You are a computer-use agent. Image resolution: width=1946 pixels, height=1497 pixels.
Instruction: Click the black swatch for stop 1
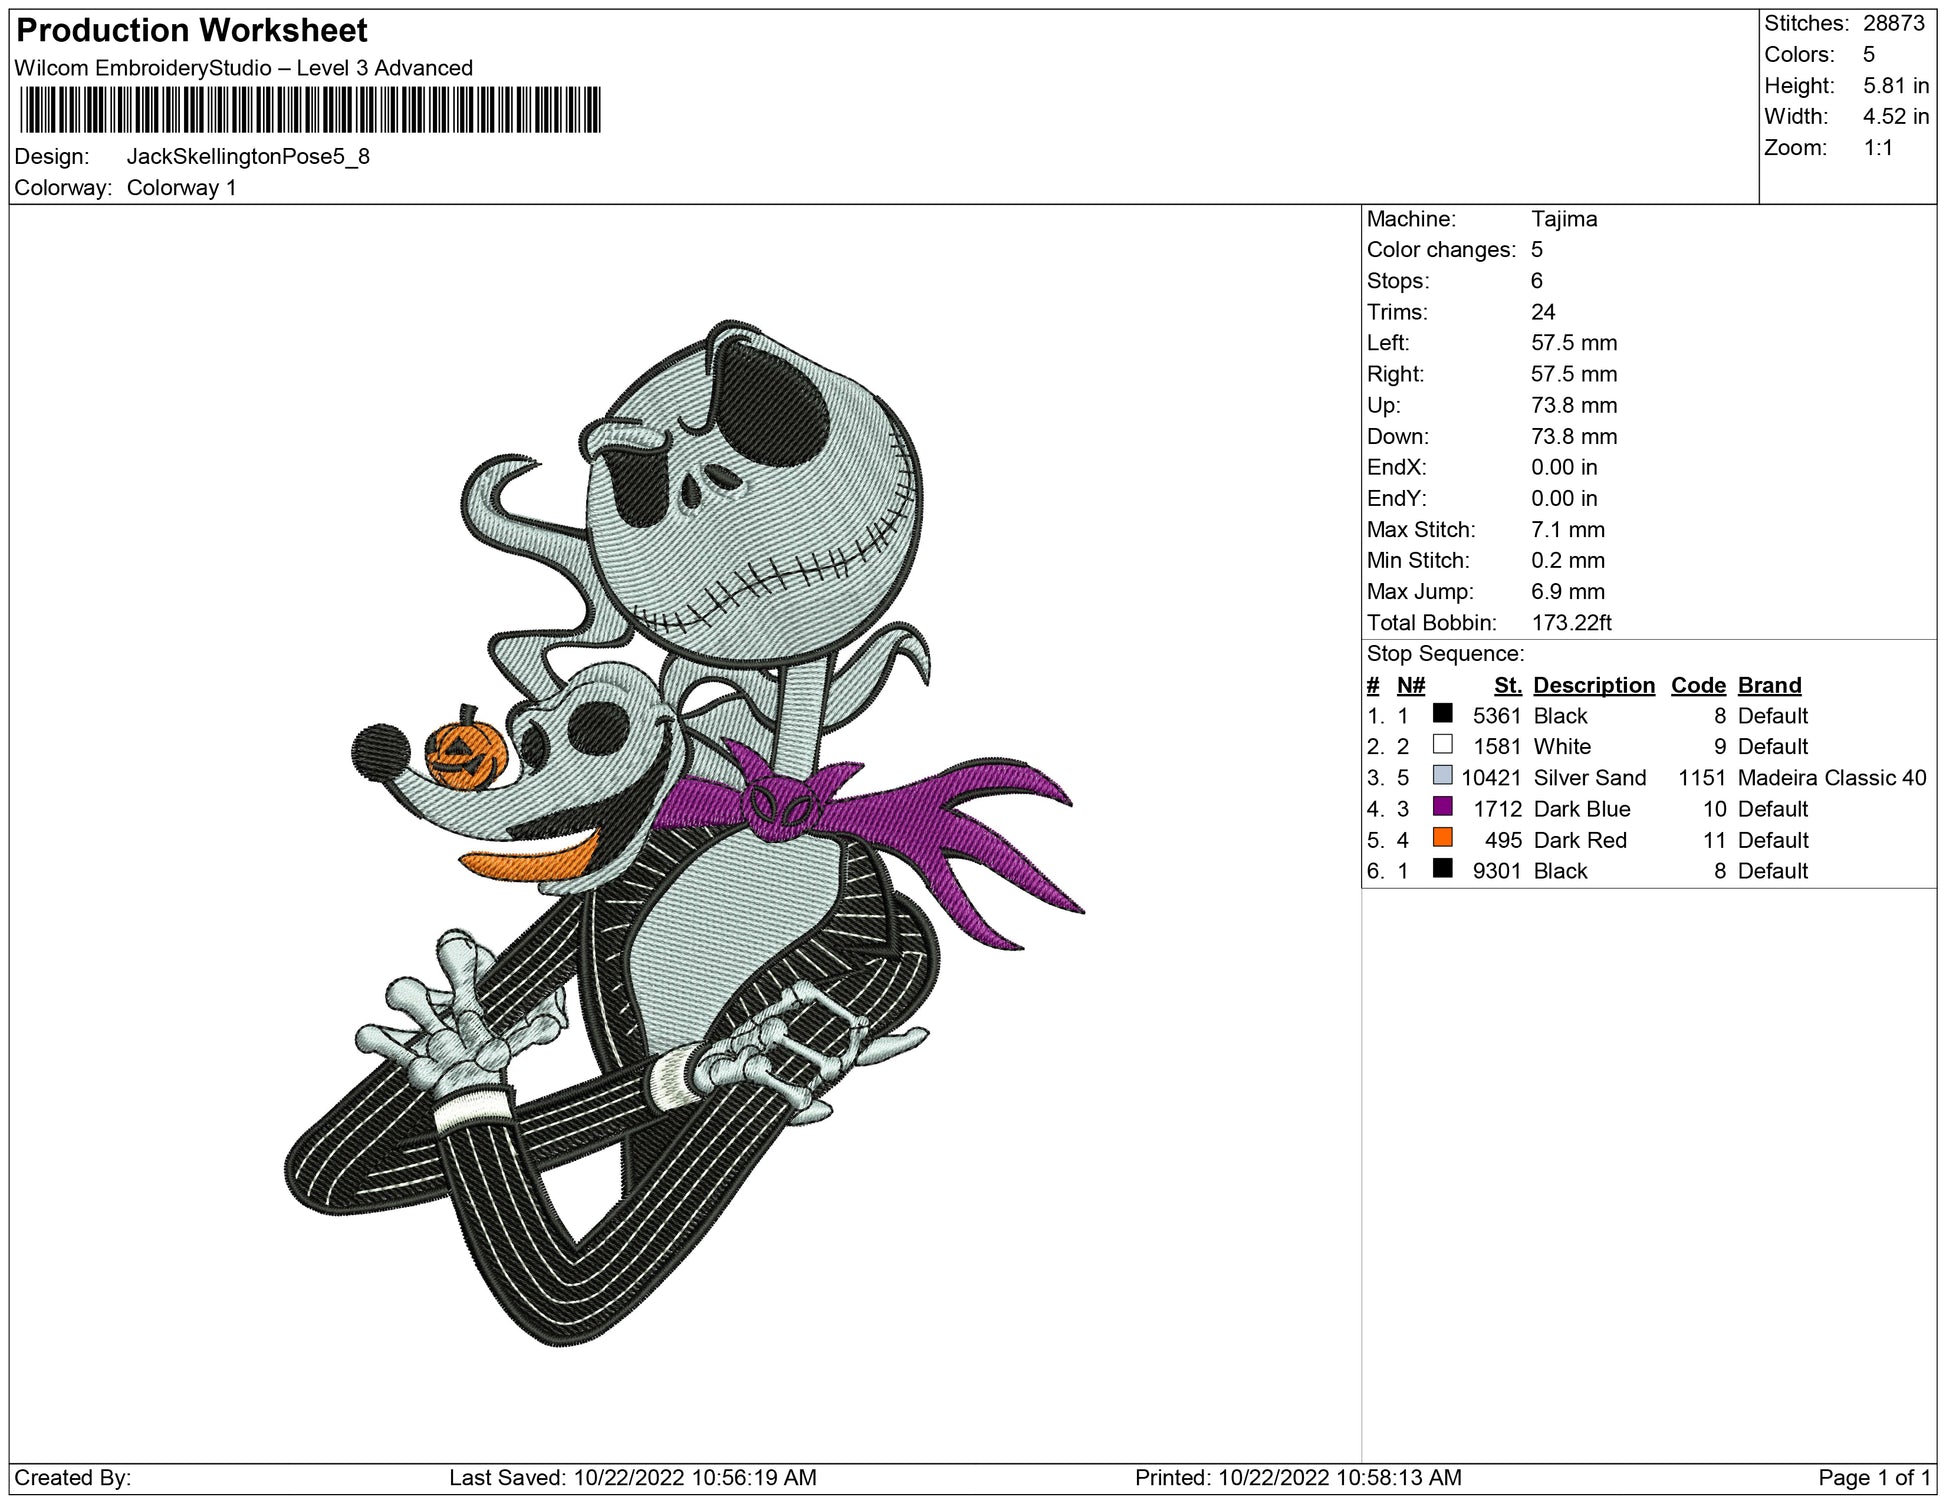pyautogui.click(x=1442, y=713)
